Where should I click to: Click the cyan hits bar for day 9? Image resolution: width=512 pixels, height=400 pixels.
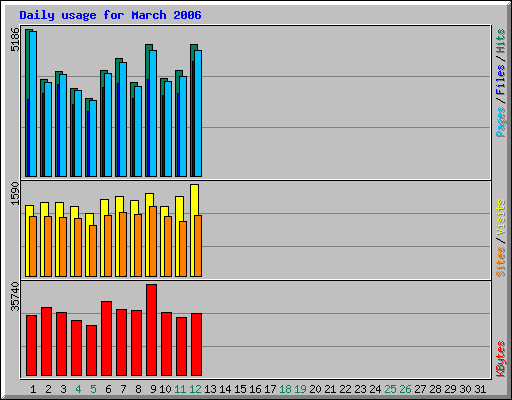click(x=153, y=113)
